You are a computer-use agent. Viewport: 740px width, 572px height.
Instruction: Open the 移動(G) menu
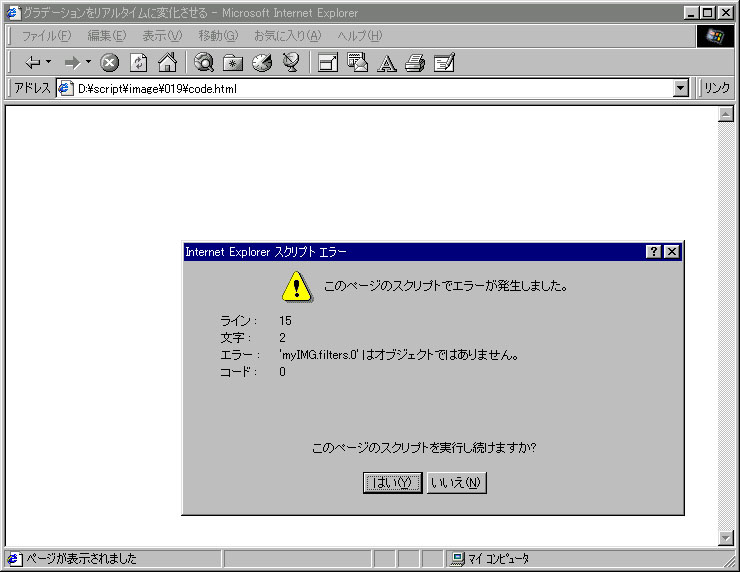[x=218, y=36]
